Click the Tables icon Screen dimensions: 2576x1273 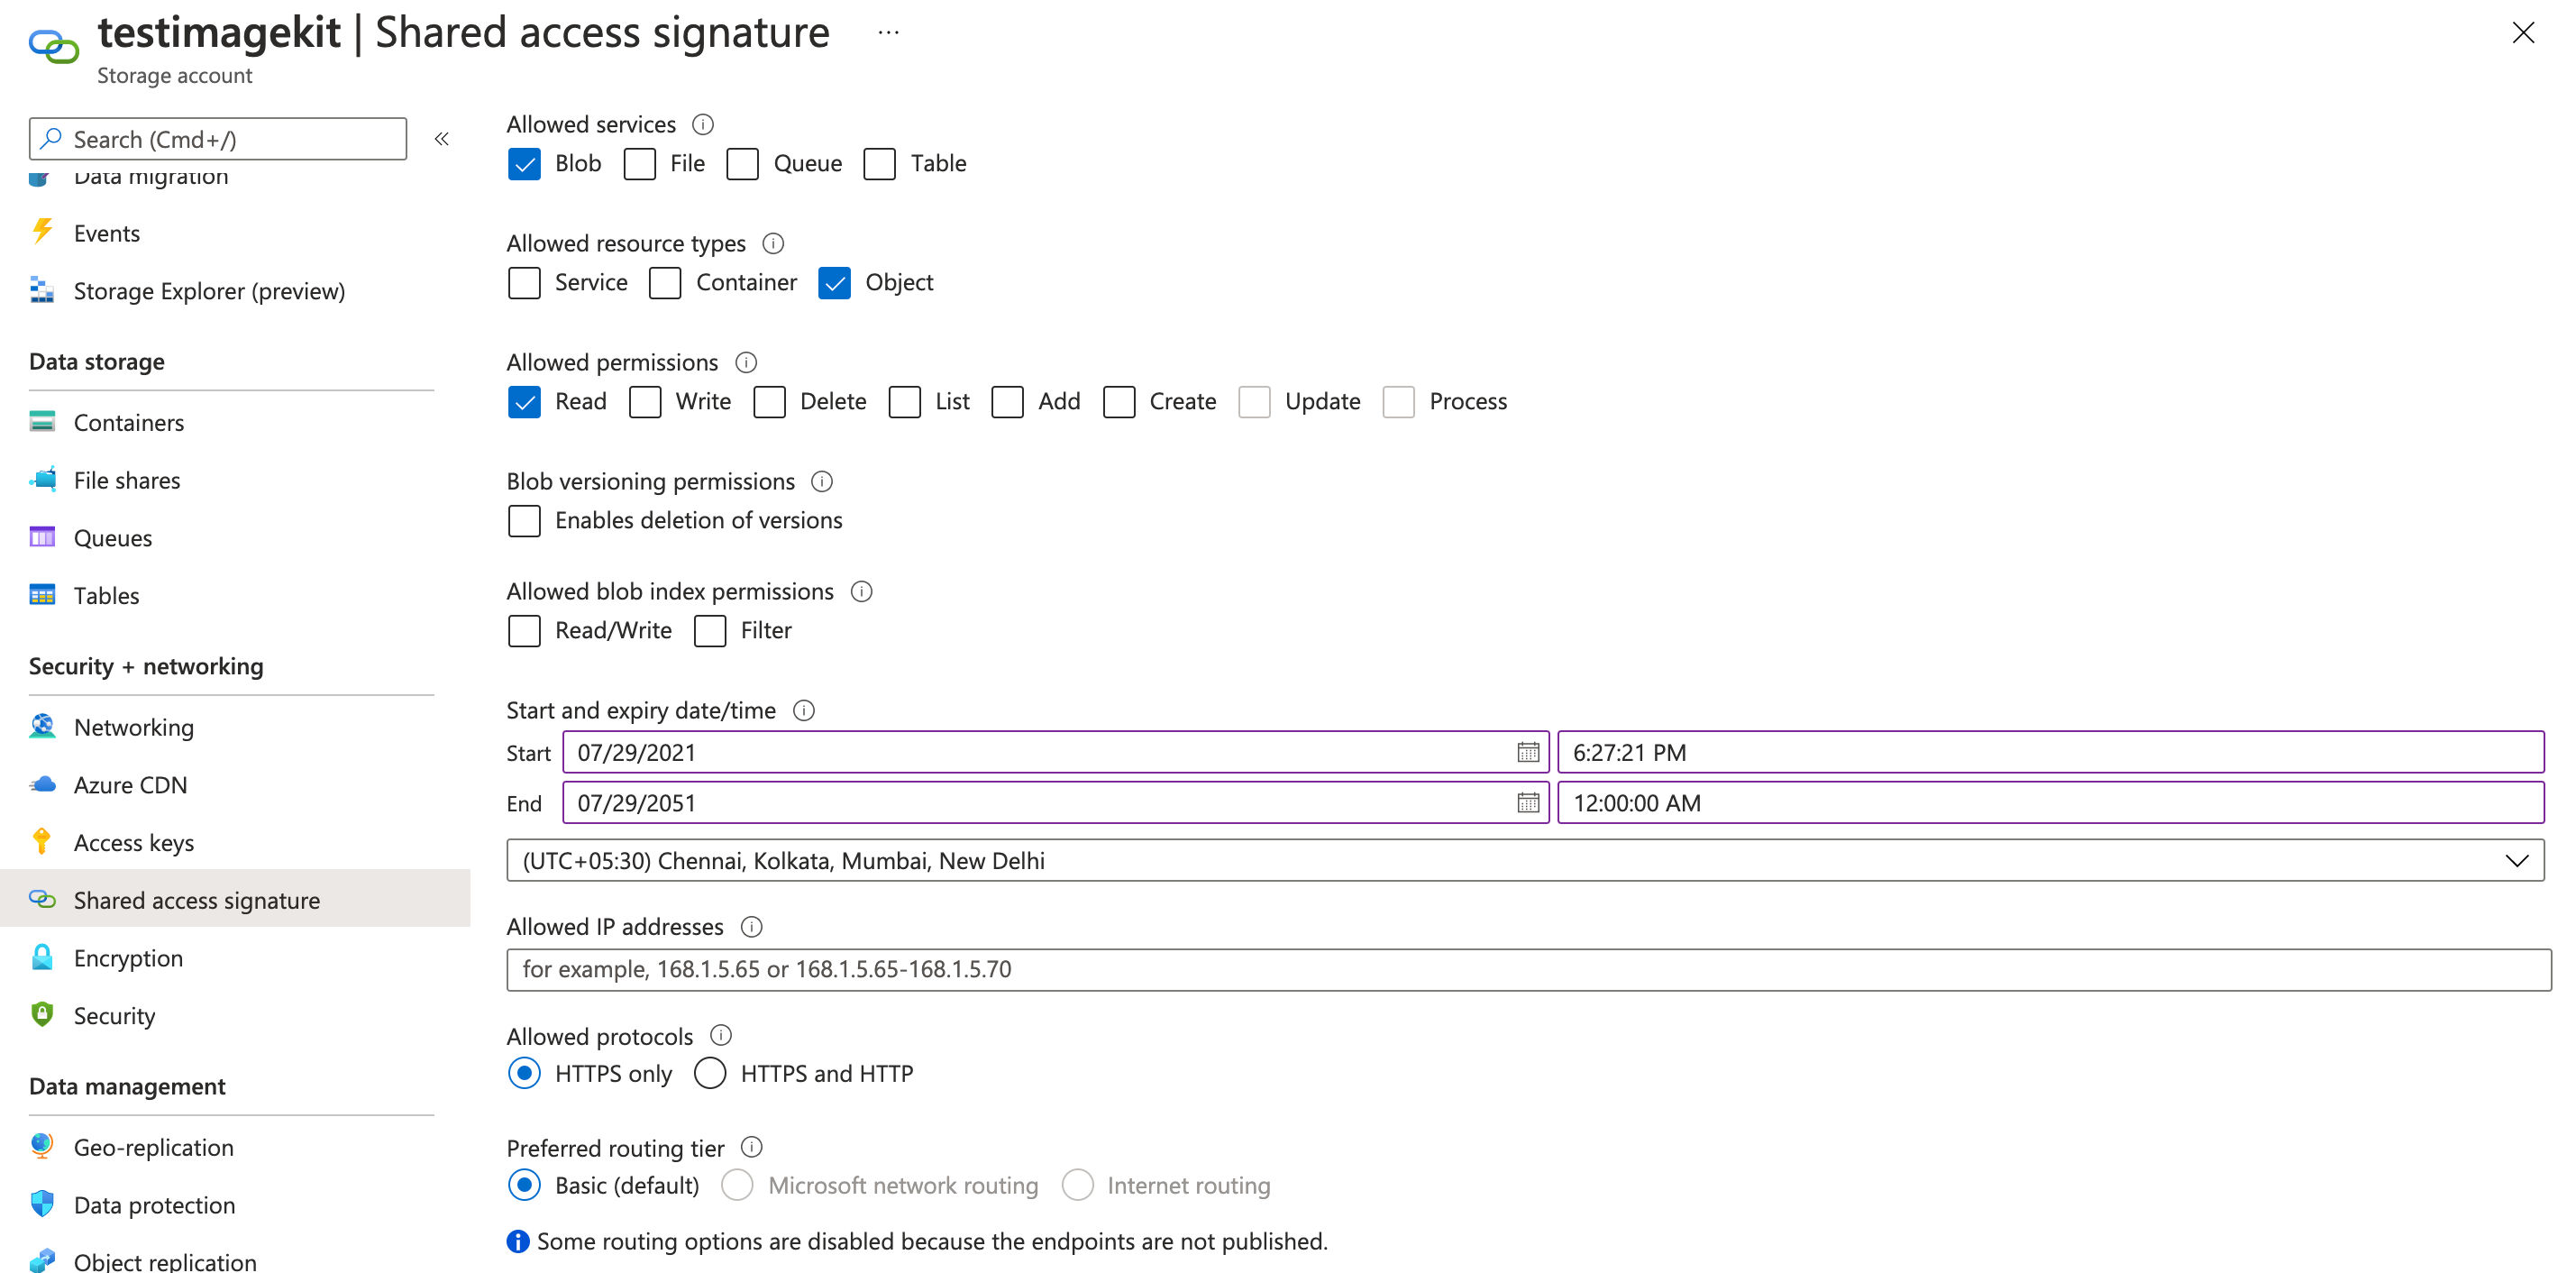coord(41,595)
